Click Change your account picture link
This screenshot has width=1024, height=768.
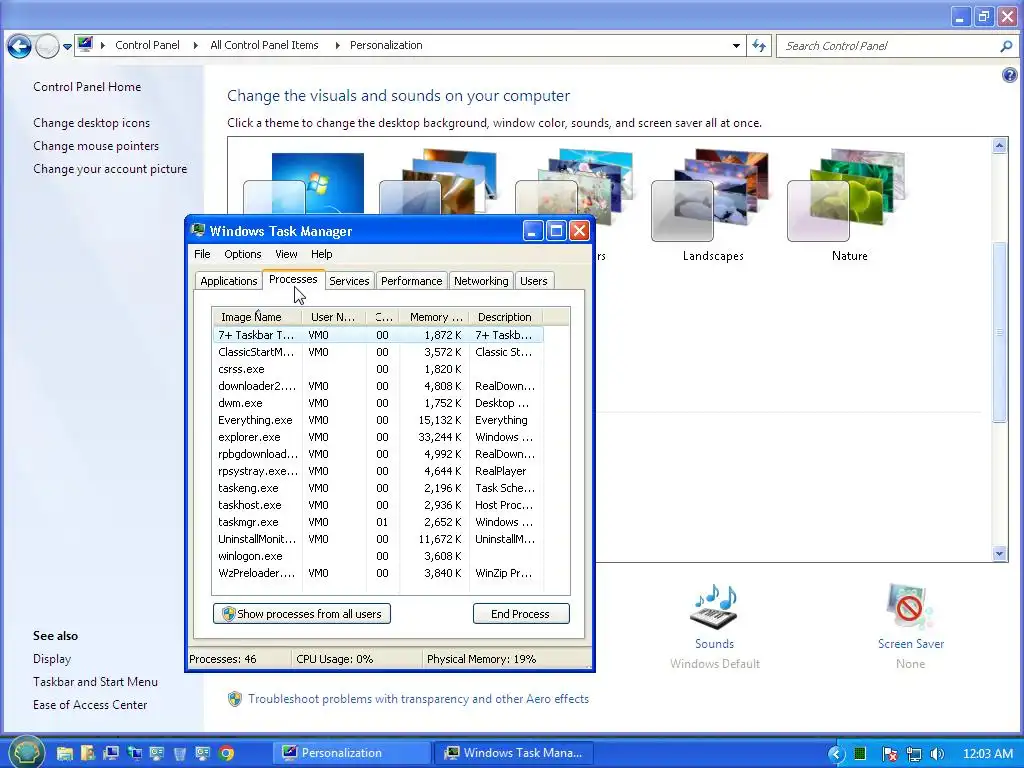tap(110, 168)
